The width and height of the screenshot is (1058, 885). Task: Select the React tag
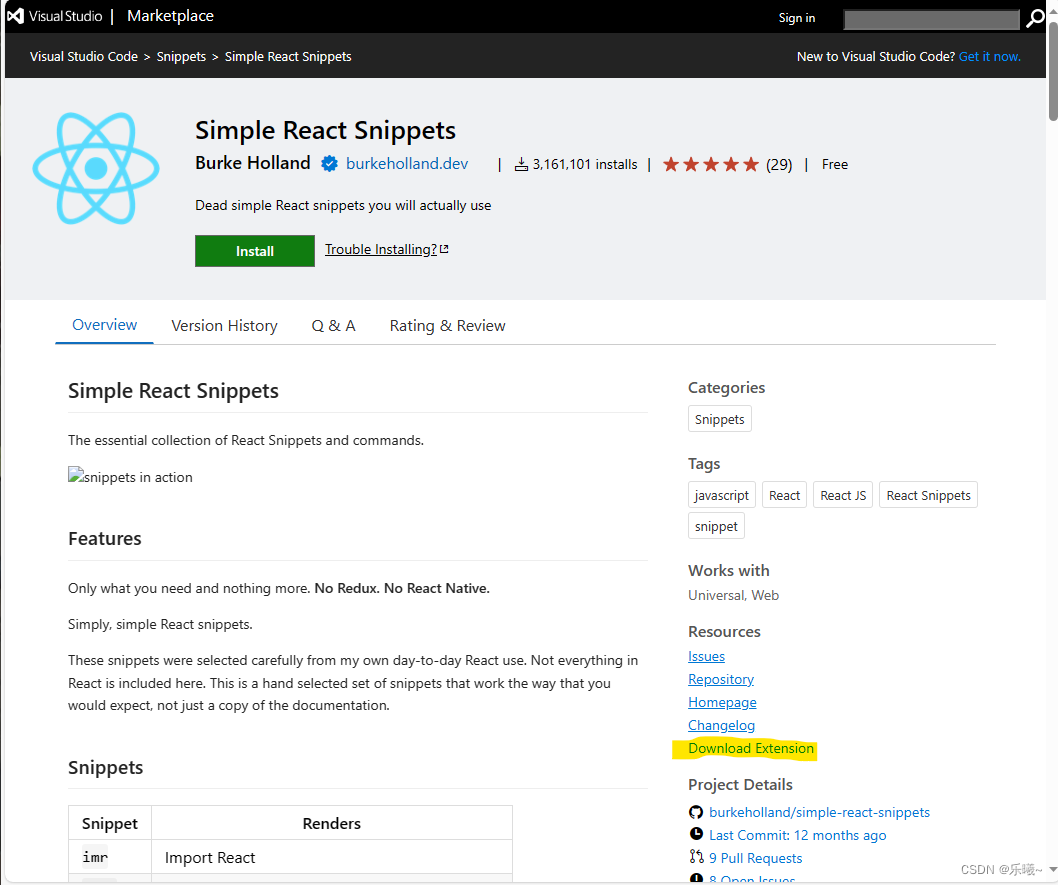point(784,495)
